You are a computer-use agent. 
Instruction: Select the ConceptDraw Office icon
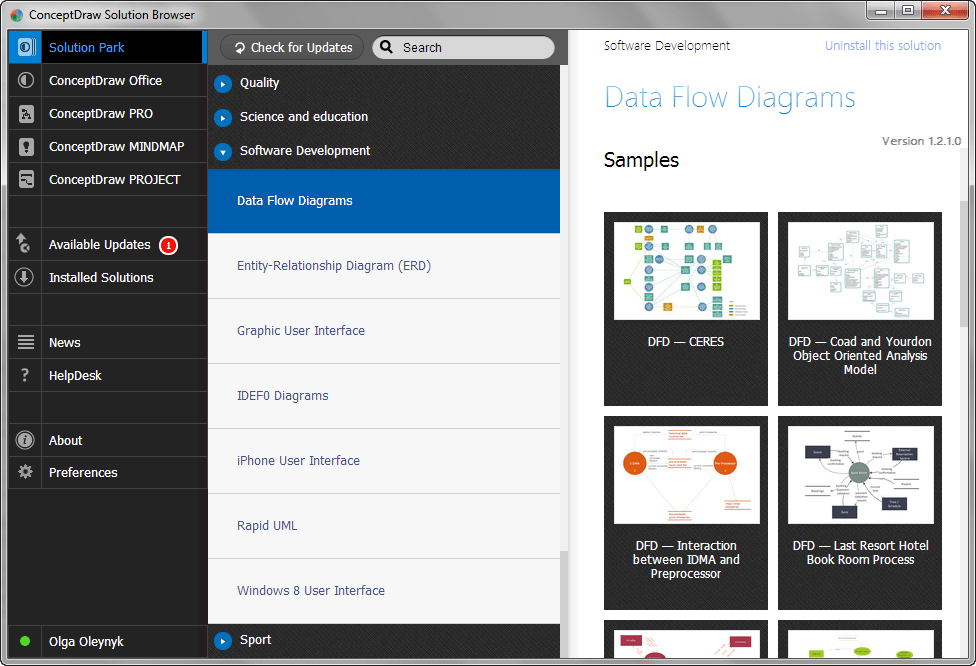[22, 80]
